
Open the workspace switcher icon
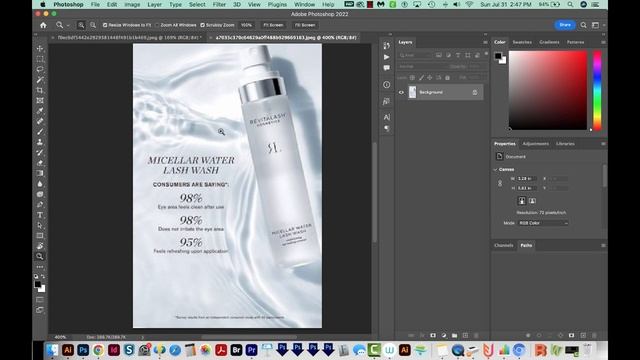click(596, 25)
